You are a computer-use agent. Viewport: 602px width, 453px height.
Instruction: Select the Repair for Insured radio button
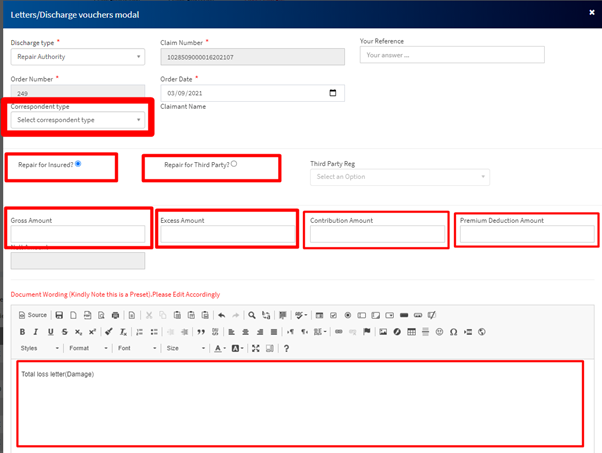coord(78,163)
